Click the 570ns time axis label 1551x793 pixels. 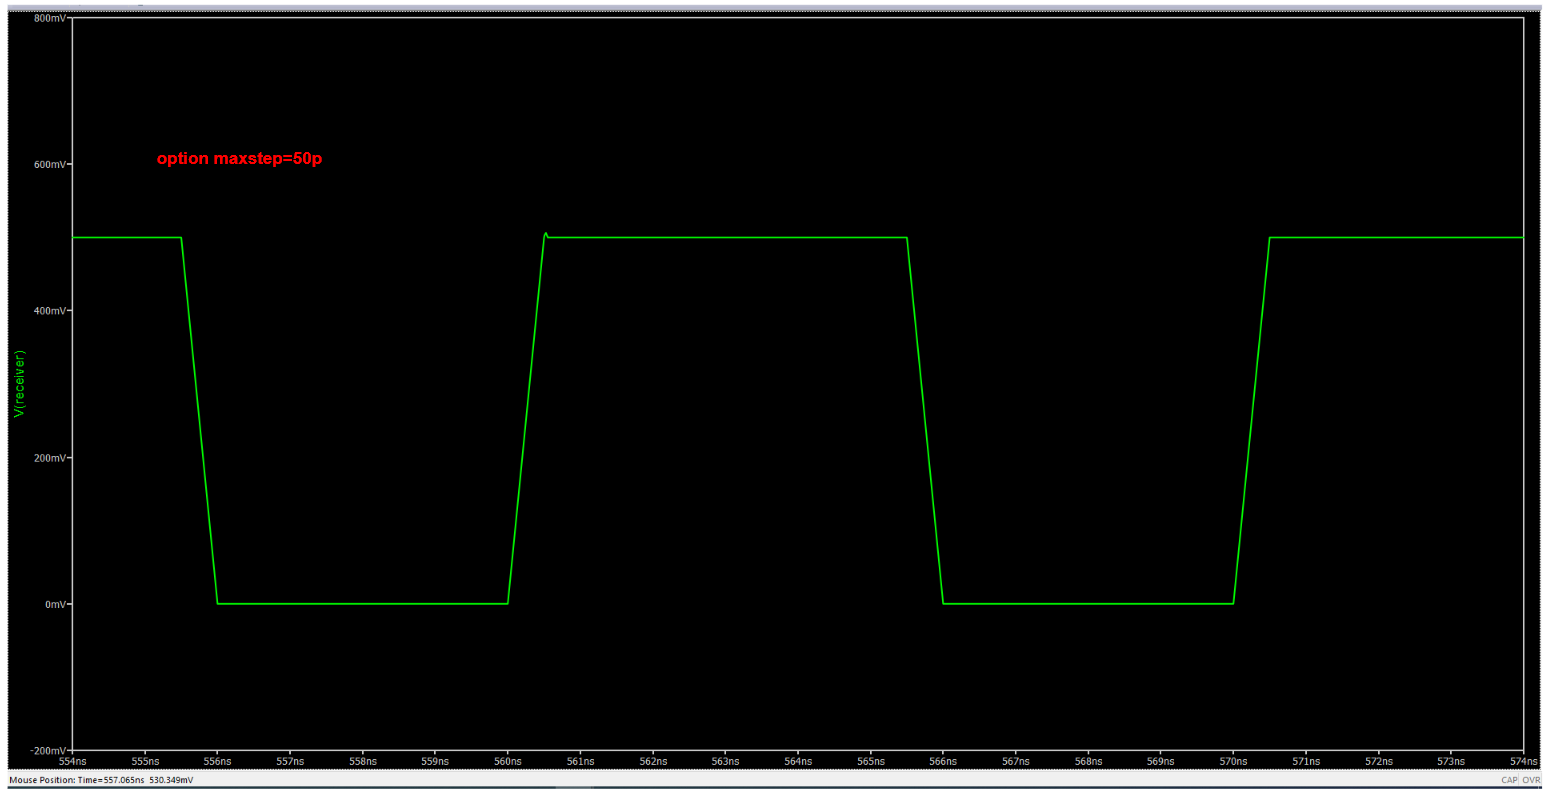[x=1233, y=762]
